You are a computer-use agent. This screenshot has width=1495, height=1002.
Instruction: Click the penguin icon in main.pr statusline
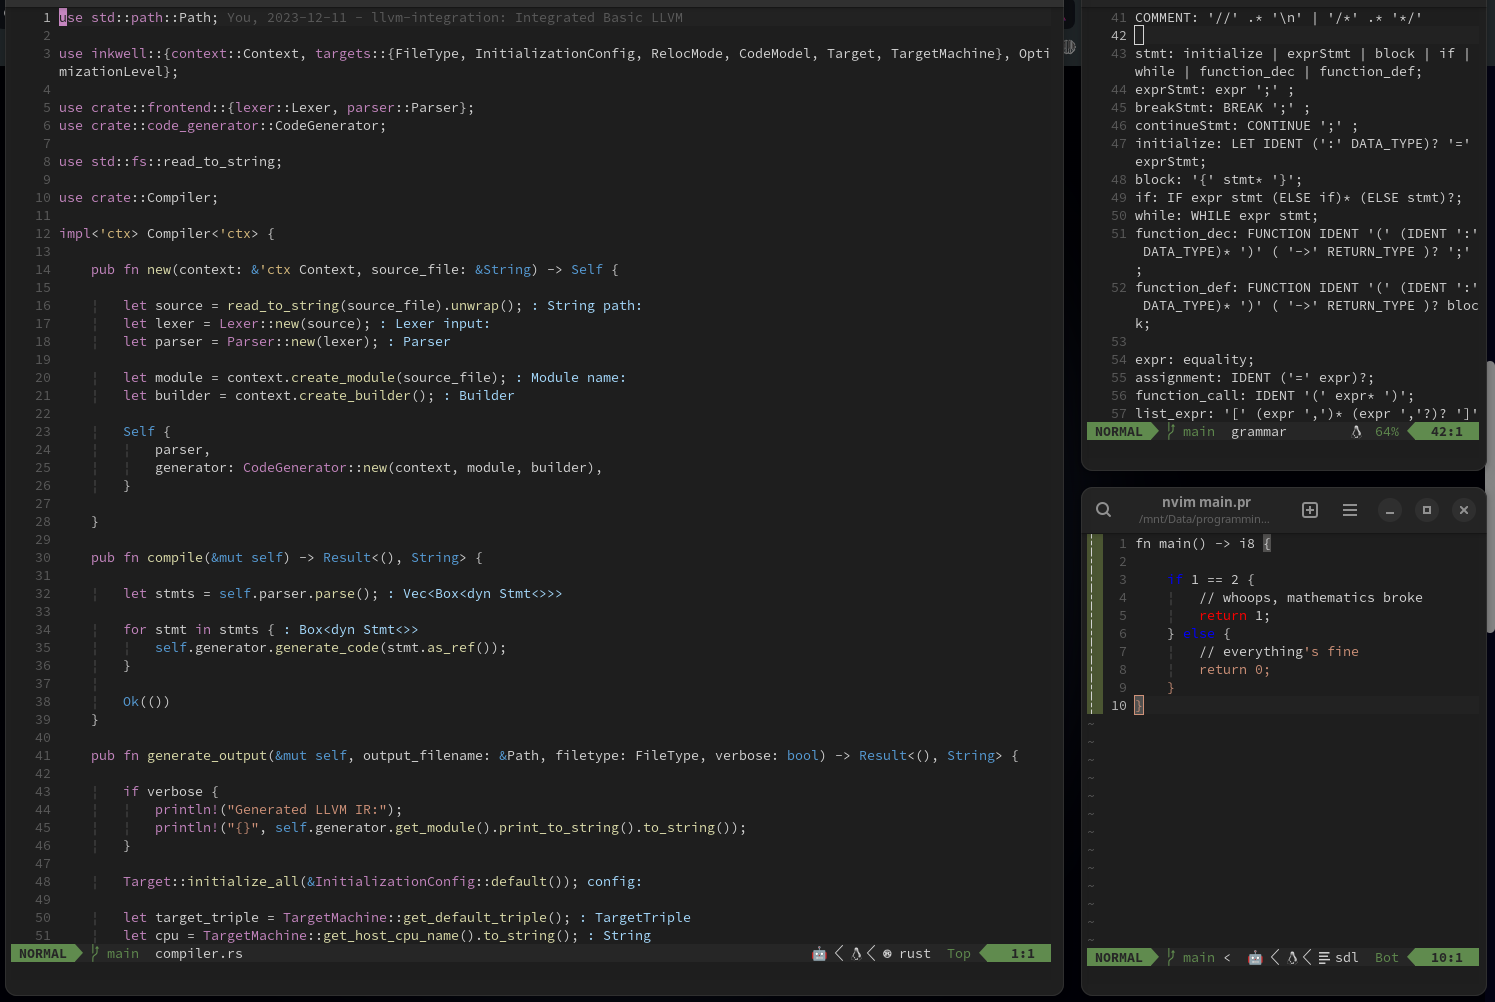point(1292,958)
